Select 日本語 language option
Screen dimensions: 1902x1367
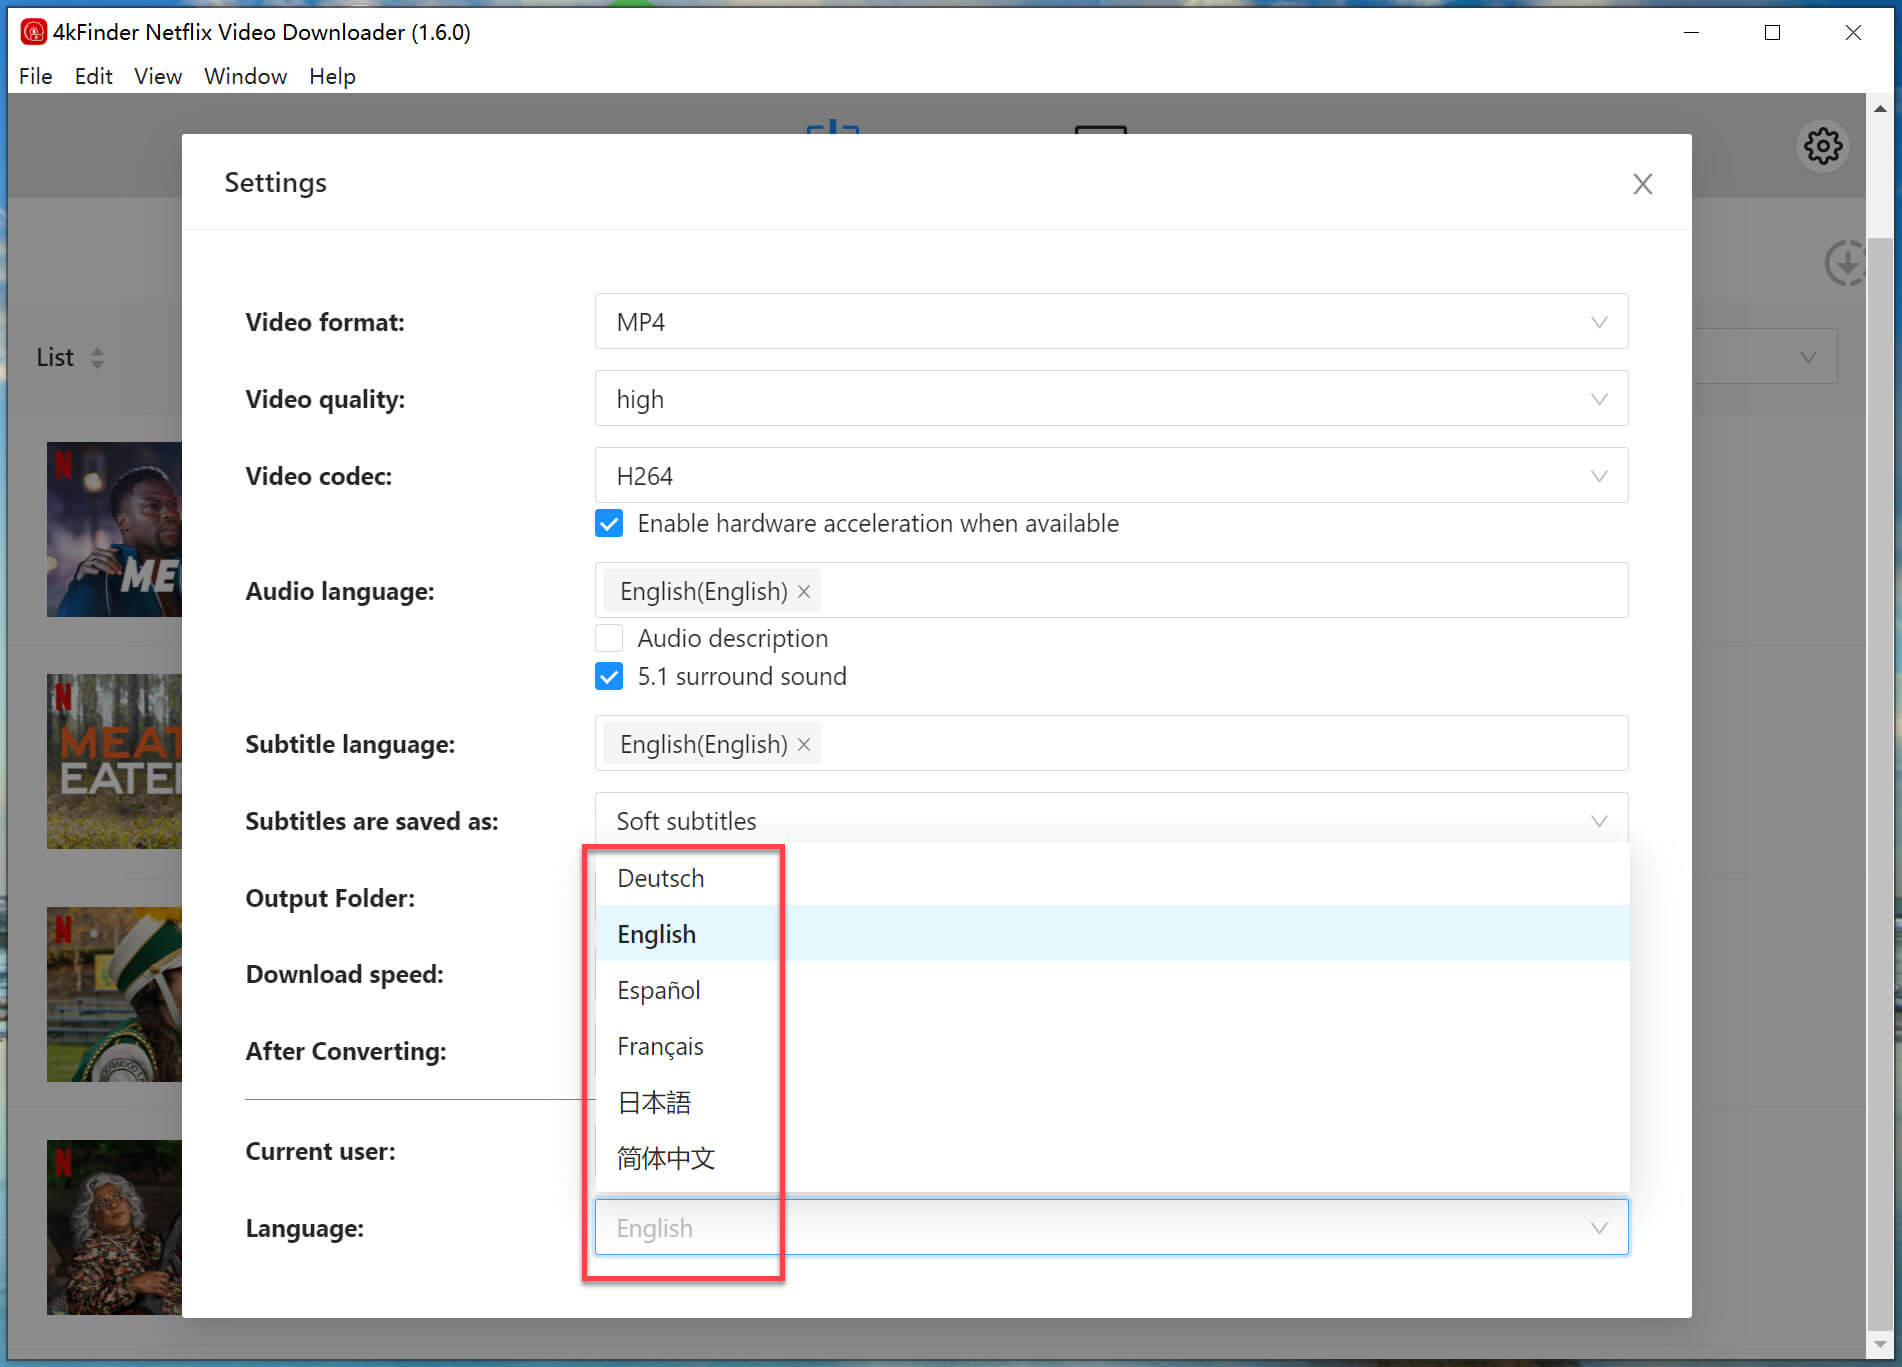[1112, 1102]
